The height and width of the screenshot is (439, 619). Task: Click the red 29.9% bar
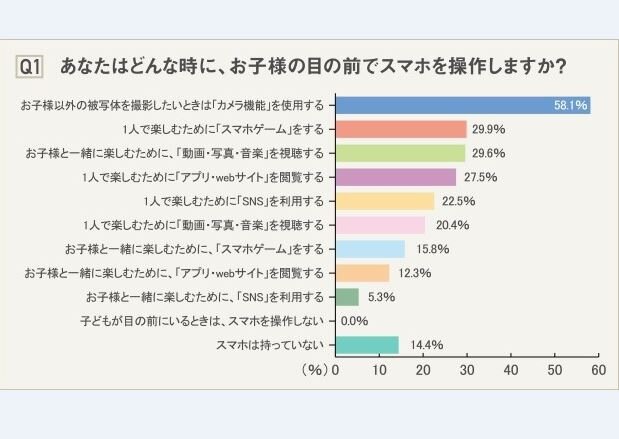pyautogui.click(x=401, y=129)
